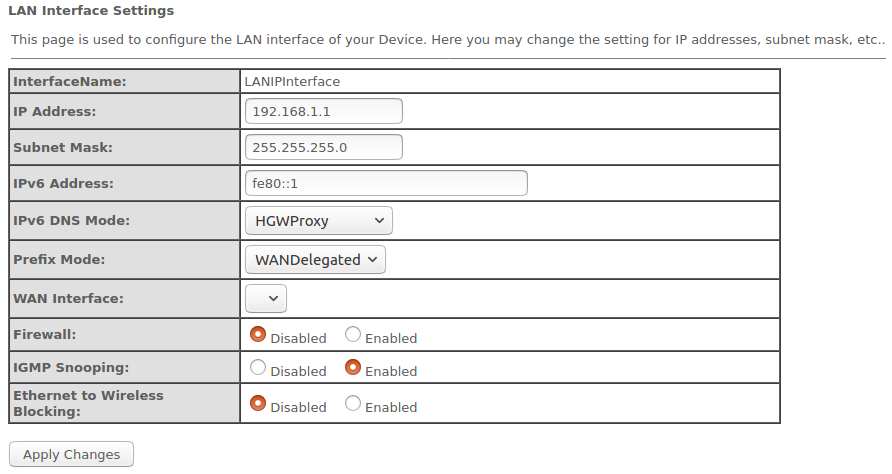
Task: Enable the Firewall option
Action: [x=353, y=335]
